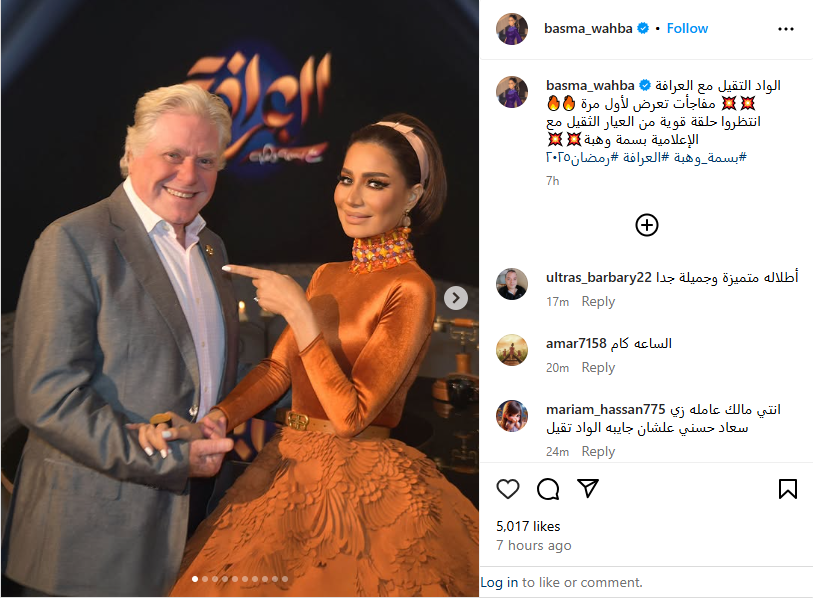The height and width of the screenshot is (599, 813).
Task: Reply to amar7158 comment
Action: click(598, 368)
